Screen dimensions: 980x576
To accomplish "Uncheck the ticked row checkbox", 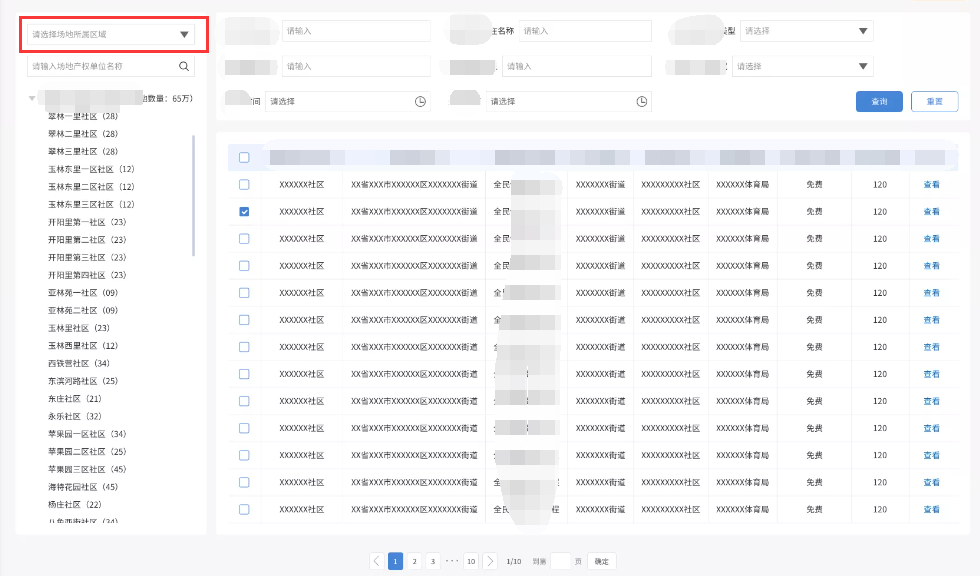I will click(x=244, y=212).
